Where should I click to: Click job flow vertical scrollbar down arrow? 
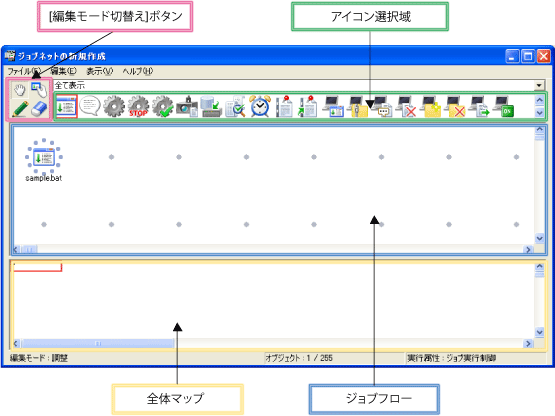click(x=539, y=238)
